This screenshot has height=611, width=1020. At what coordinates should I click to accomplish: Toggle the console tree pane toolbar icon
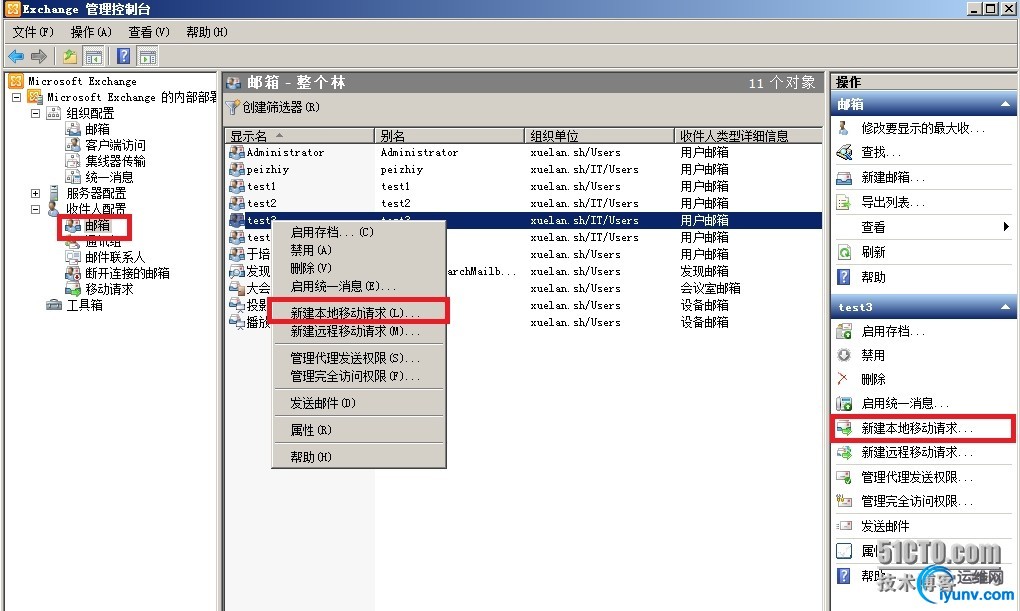click(x=94, y=57)
